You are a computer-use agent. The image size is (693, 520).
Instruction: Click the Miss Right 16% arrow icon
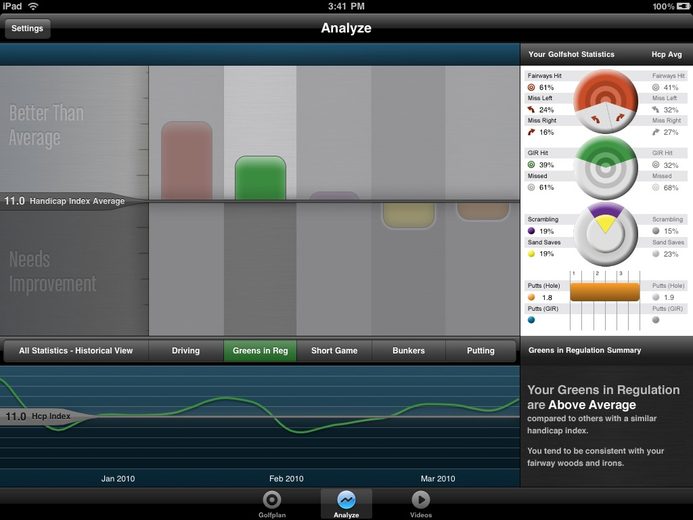tap(531, 132)
